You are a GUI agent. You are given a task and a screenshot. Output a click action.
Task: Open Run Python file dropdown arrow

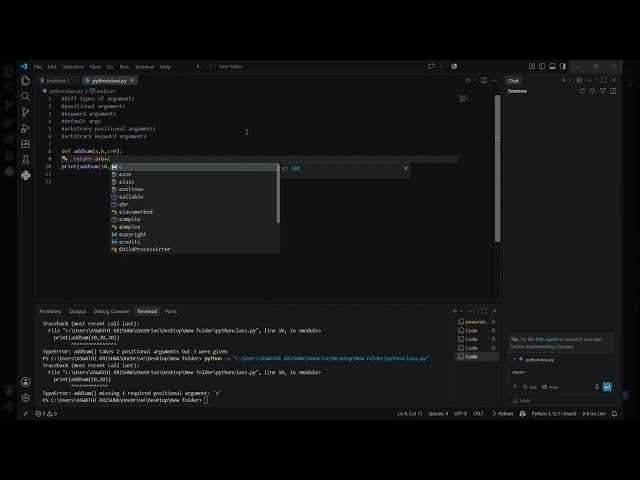click(x=475, y=80)
